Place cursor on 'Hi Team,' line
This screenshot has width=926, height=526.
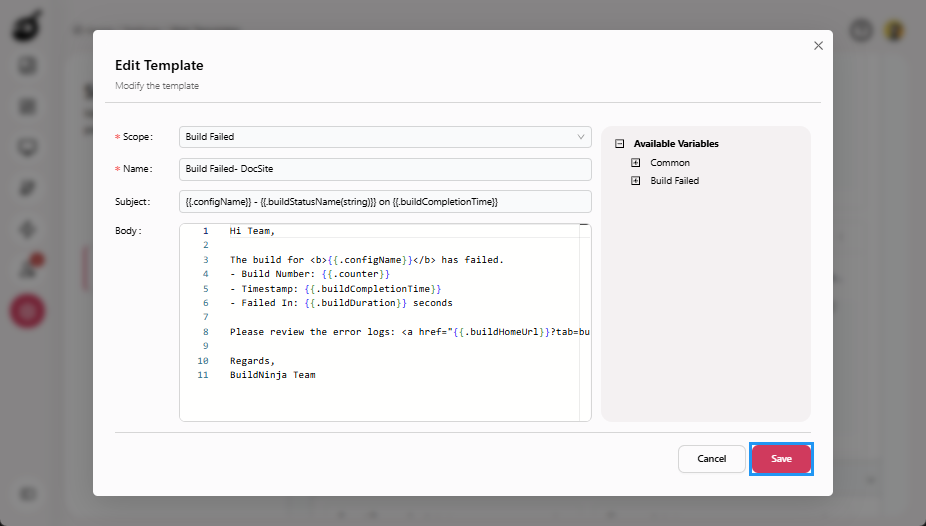coord(252,231)
